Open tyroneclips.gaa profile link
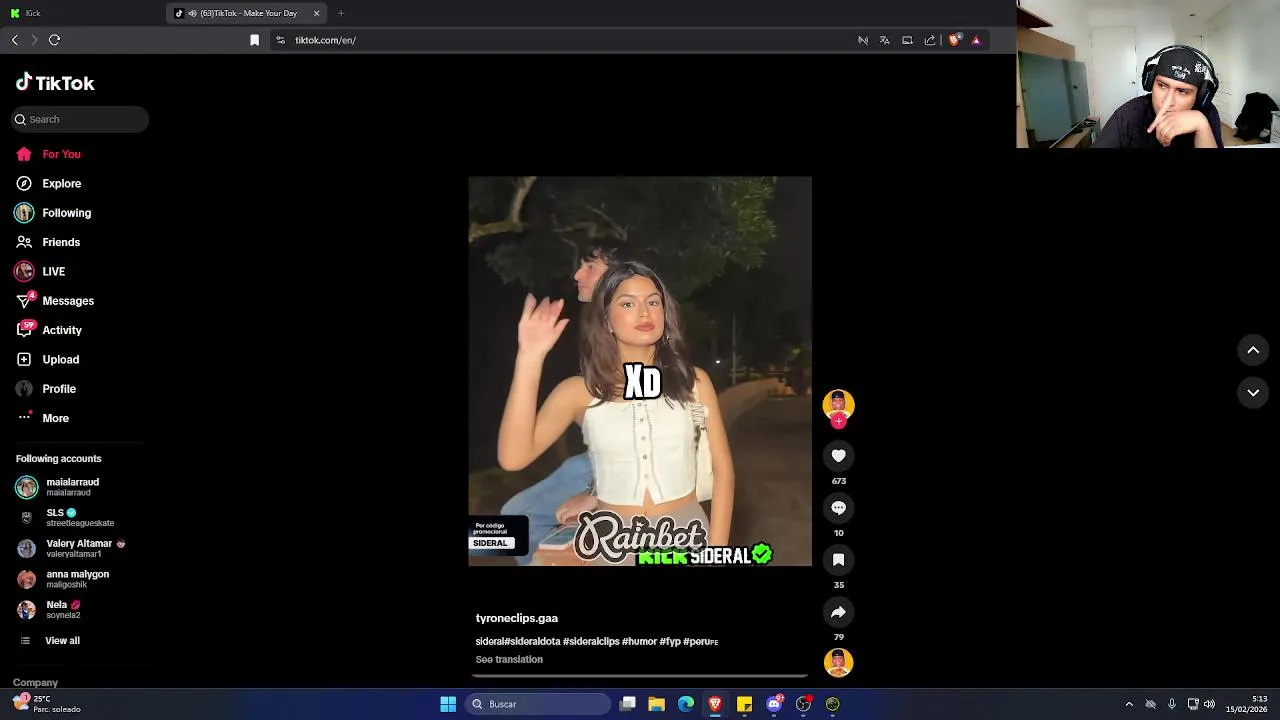 tap(516, 618)
